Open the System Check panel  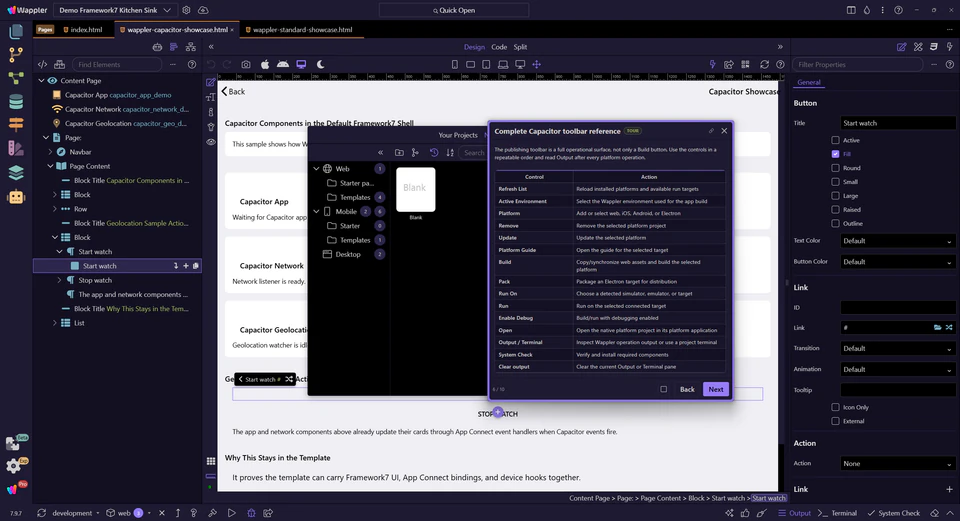[x=893, y=513]
